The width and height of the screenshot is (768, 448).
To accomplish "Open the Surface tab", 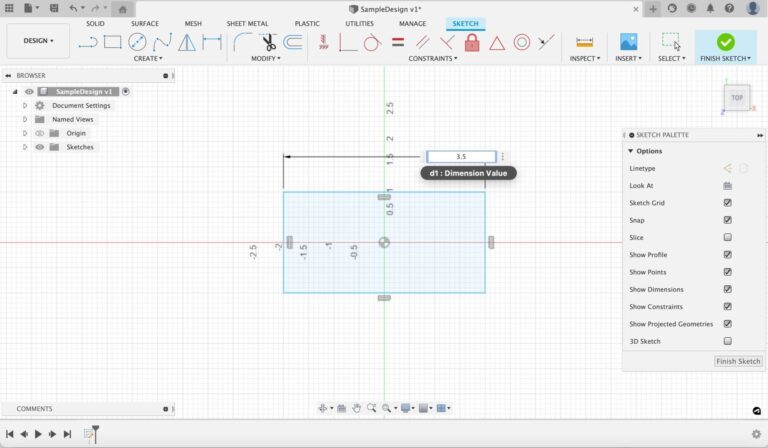I will click(145, 23).
